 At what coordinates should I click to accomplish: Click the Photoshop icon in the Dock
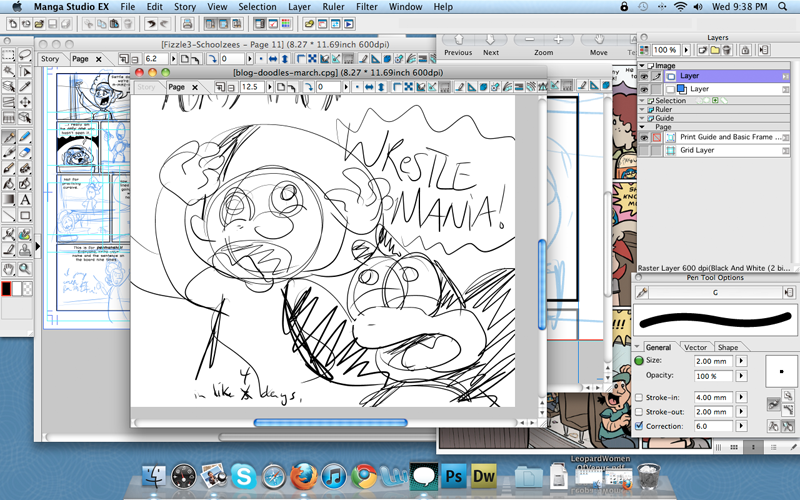[453, 477]
